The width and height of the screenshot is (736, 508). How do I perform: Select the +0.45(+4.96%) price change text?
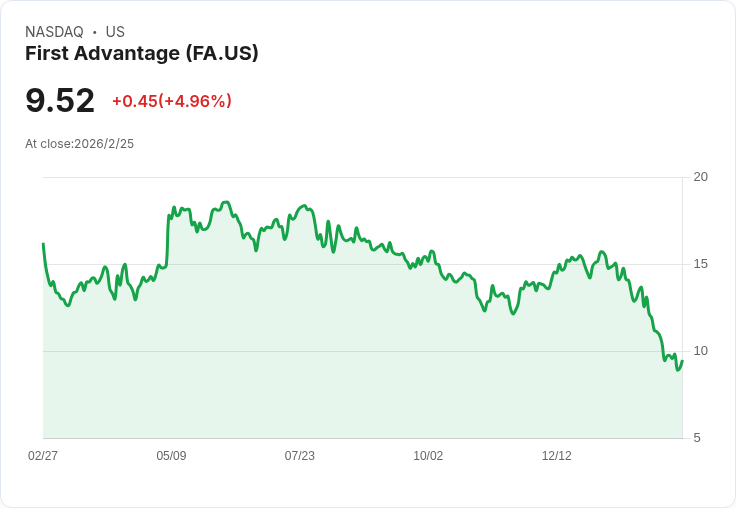172,101
